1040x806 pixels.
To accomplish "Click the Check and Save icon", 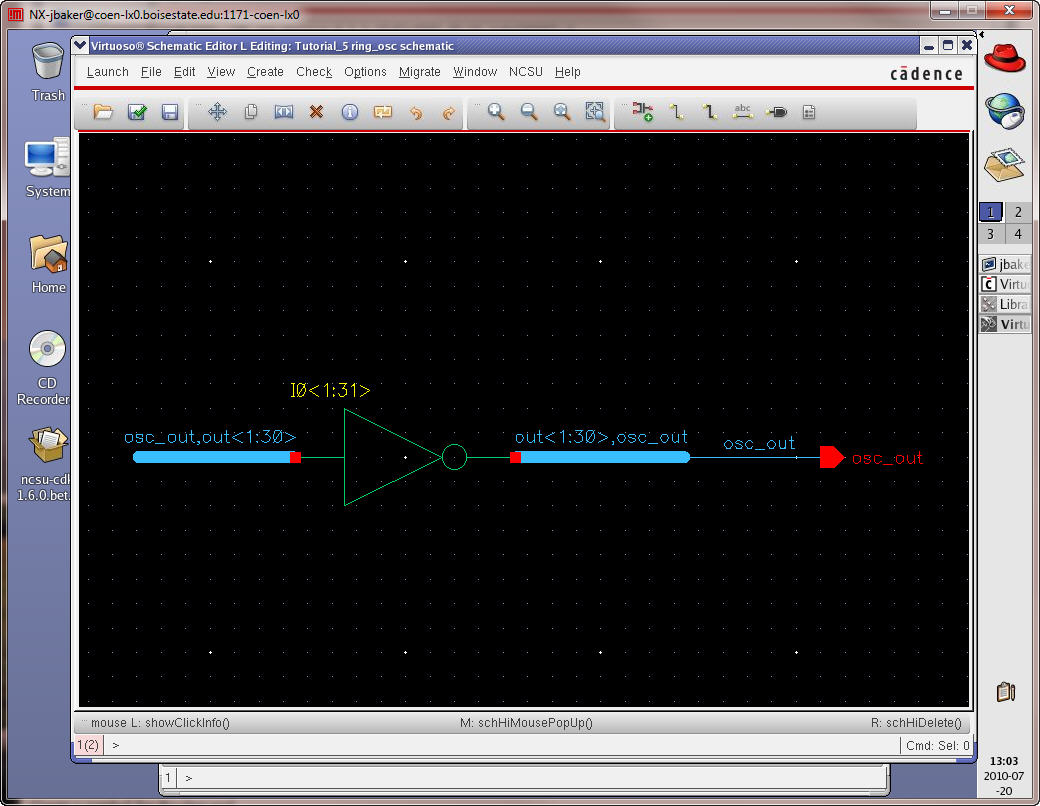I will point(137,112).
